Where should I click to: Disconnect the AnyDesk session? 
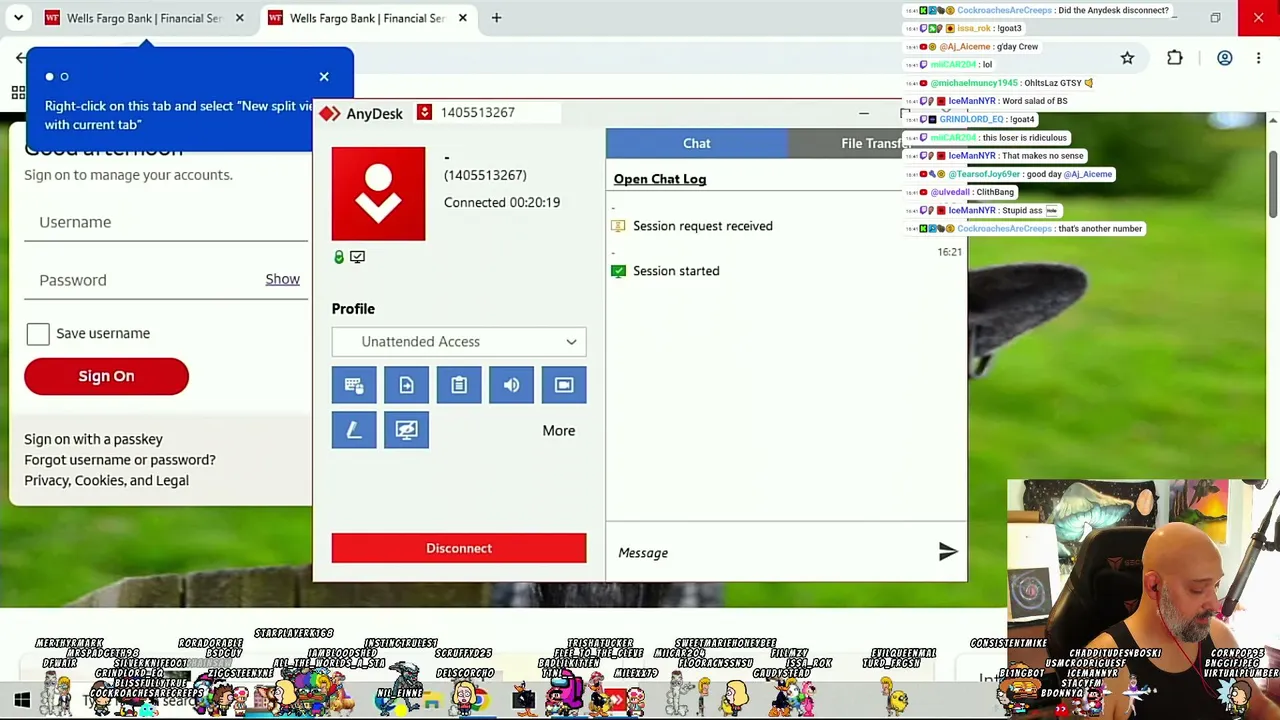[x=459, y=548]
